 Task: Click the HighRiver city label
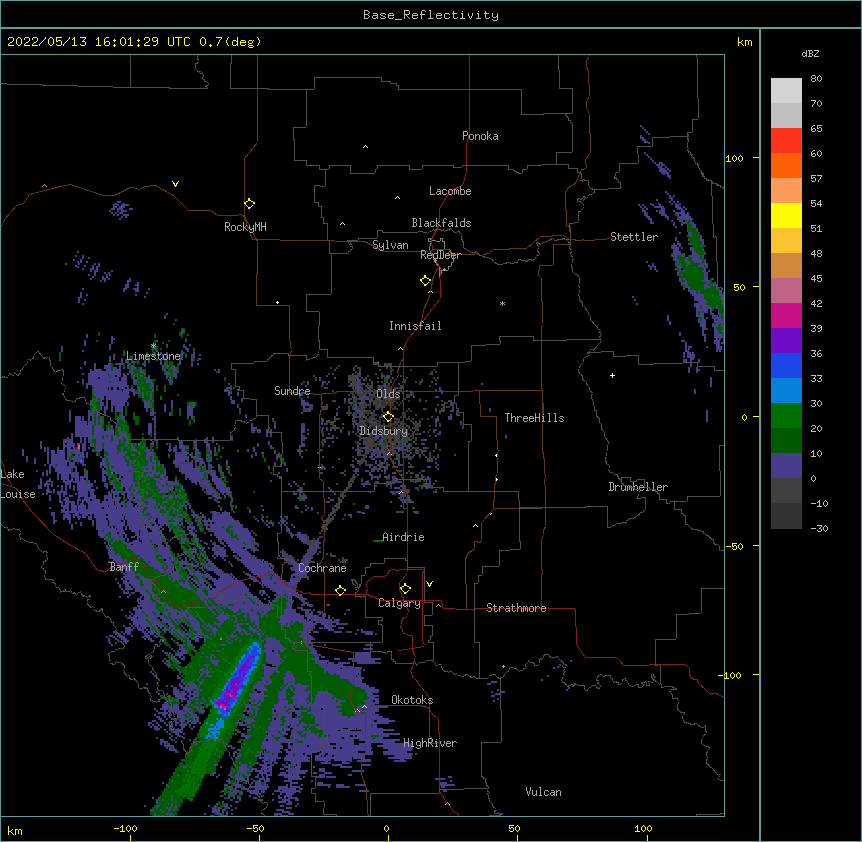(x=430, y=743)
